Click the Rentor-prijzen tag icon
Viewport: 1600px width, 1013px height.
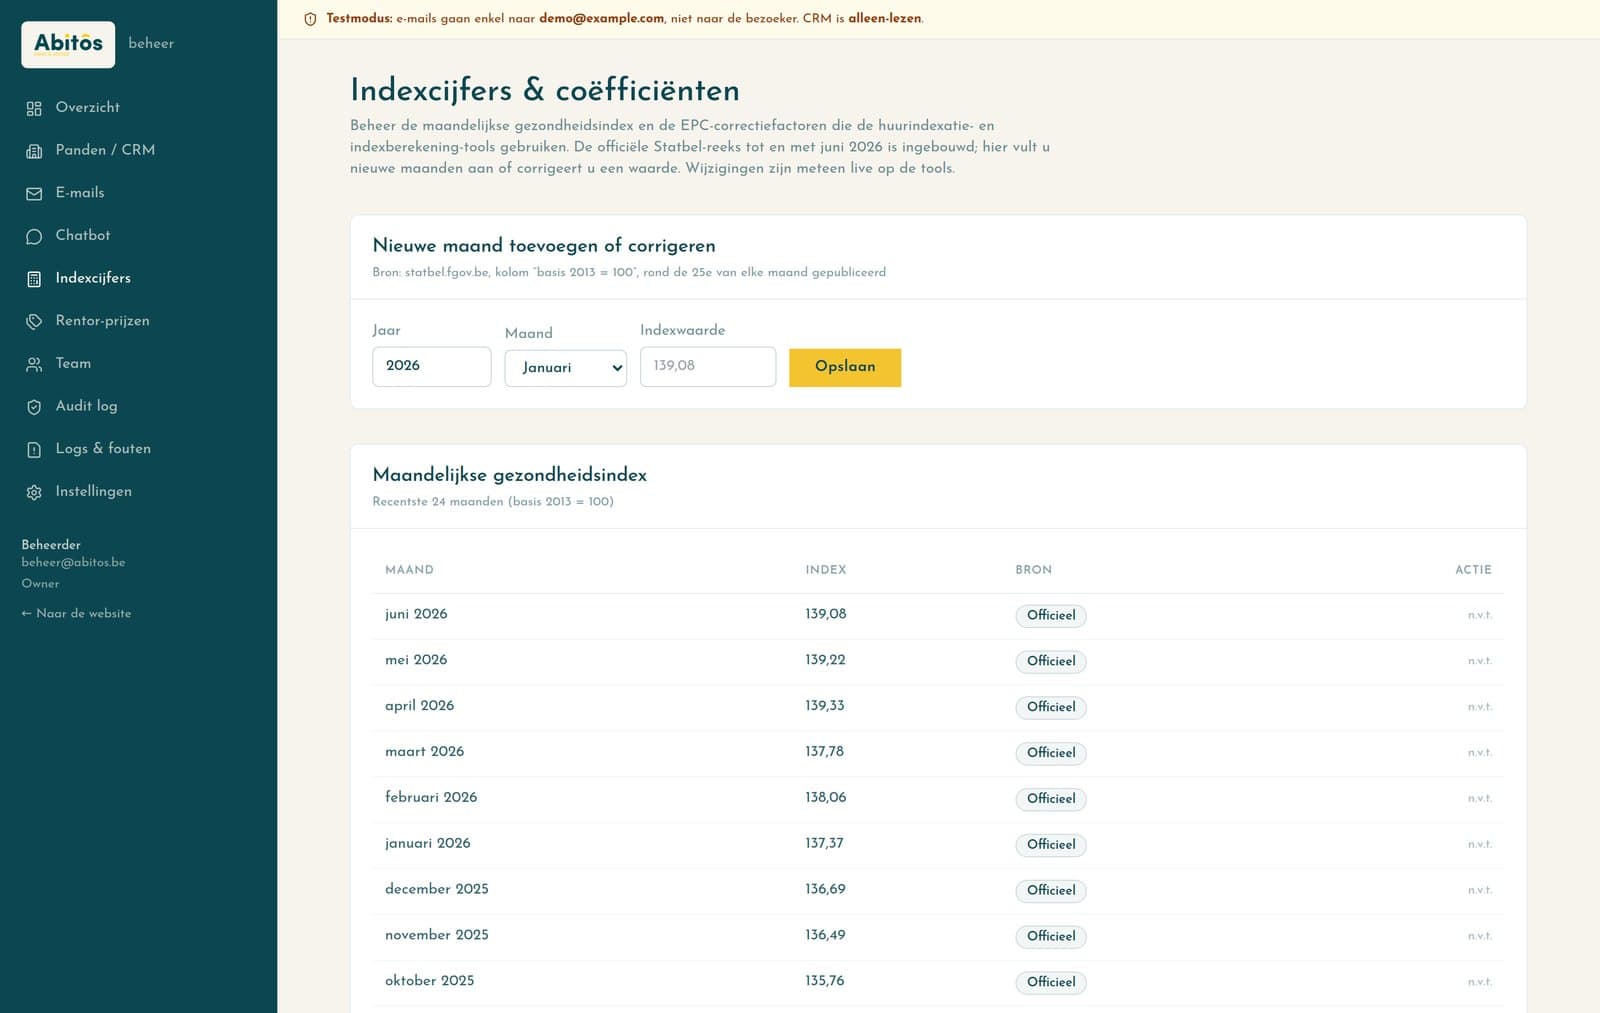34,322
